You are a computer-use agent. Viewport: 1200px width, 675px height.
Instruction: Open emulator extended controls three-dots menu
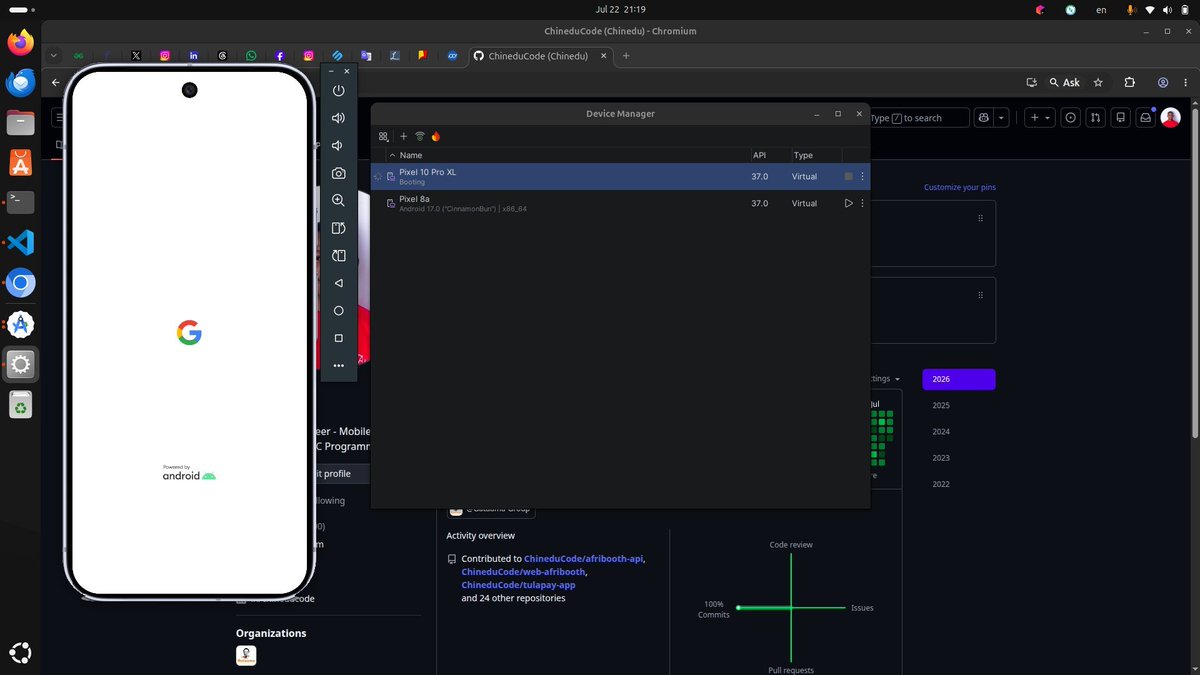339,366
